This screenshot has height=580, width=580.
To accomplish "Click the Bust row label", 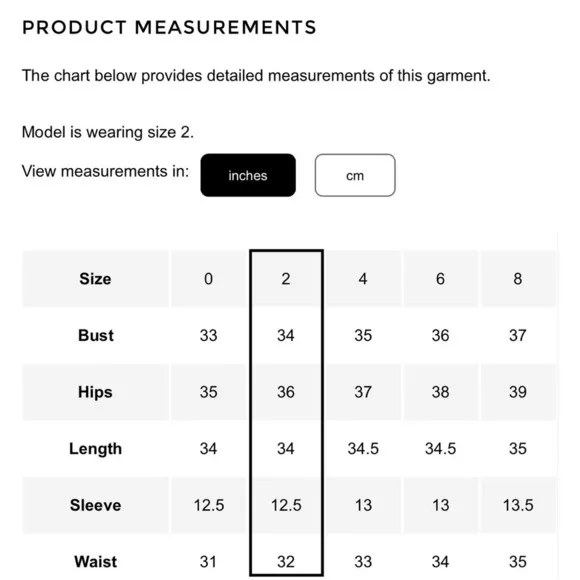I will tap(96, 335).
